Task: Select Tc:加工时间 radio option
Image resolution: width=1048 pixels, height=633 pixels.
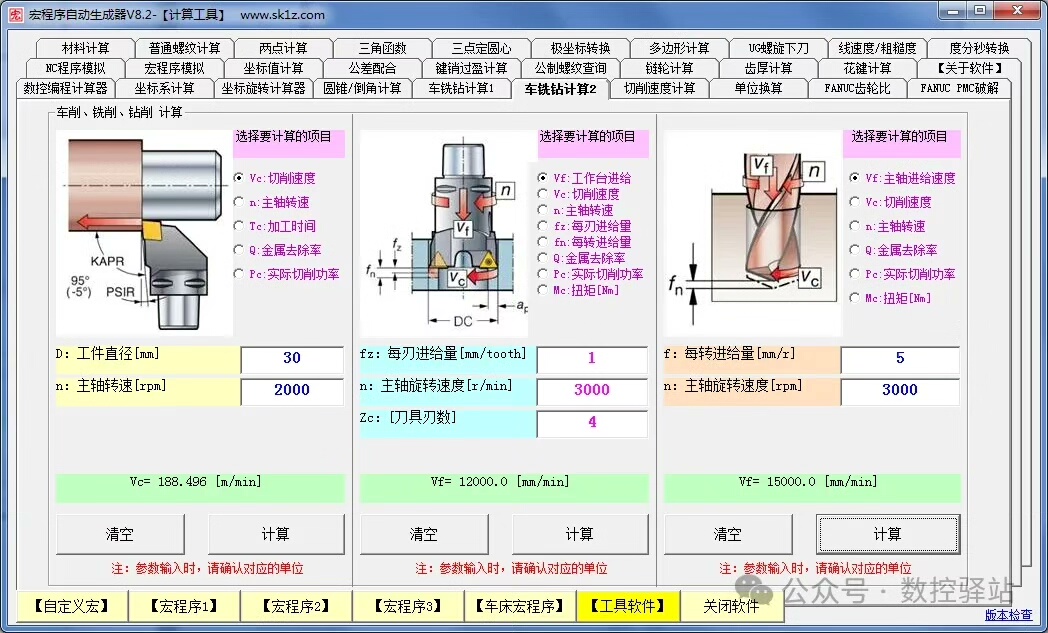Action: (275, 226)
